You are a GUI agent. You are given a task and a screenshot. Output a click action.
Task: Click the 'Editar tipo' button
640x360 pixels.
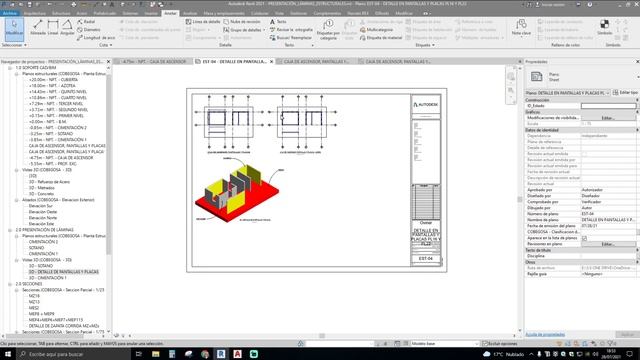tap(625, 93)
